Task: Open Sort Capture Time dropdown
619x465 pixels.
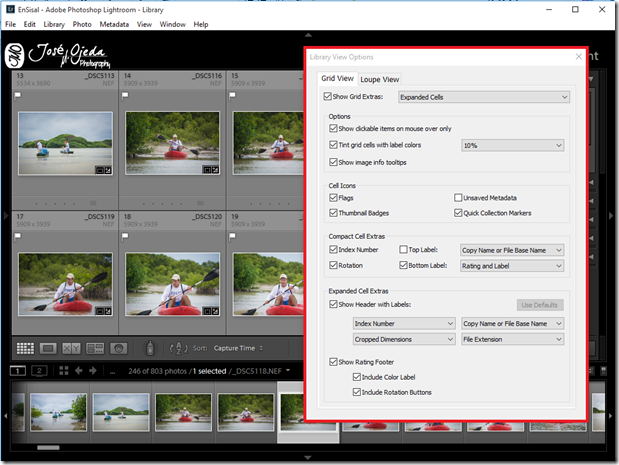Action: [238, 348]
